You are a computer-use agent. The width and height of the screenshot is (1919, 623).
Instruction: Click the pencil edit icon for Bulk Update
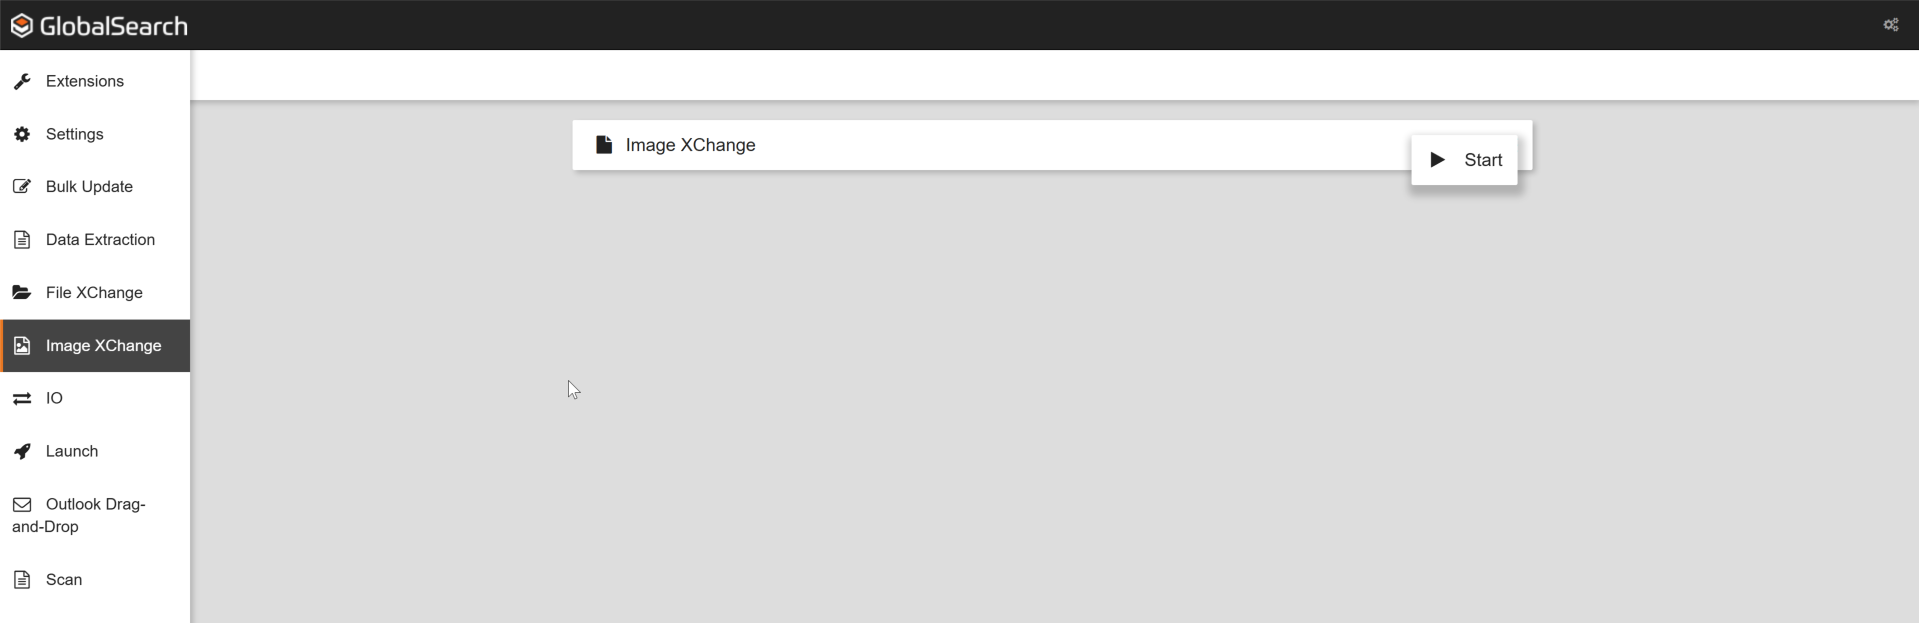[22, 187]
